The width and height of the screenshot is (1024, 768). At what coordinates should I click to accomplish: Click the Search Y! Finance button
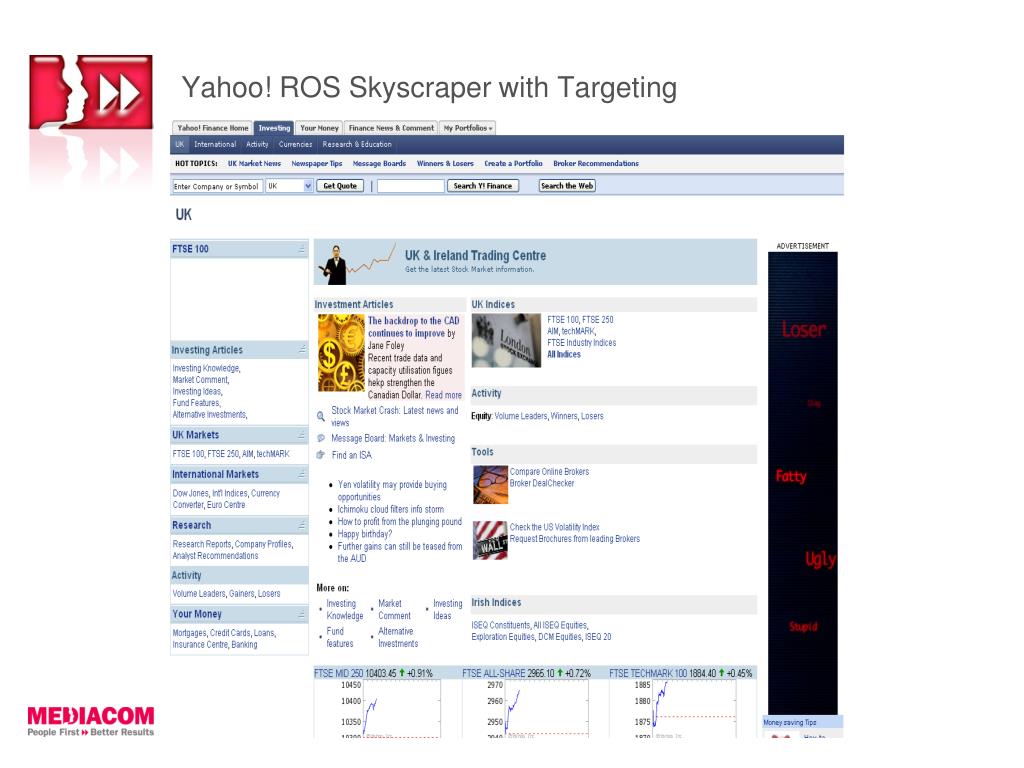pos(483,186)
